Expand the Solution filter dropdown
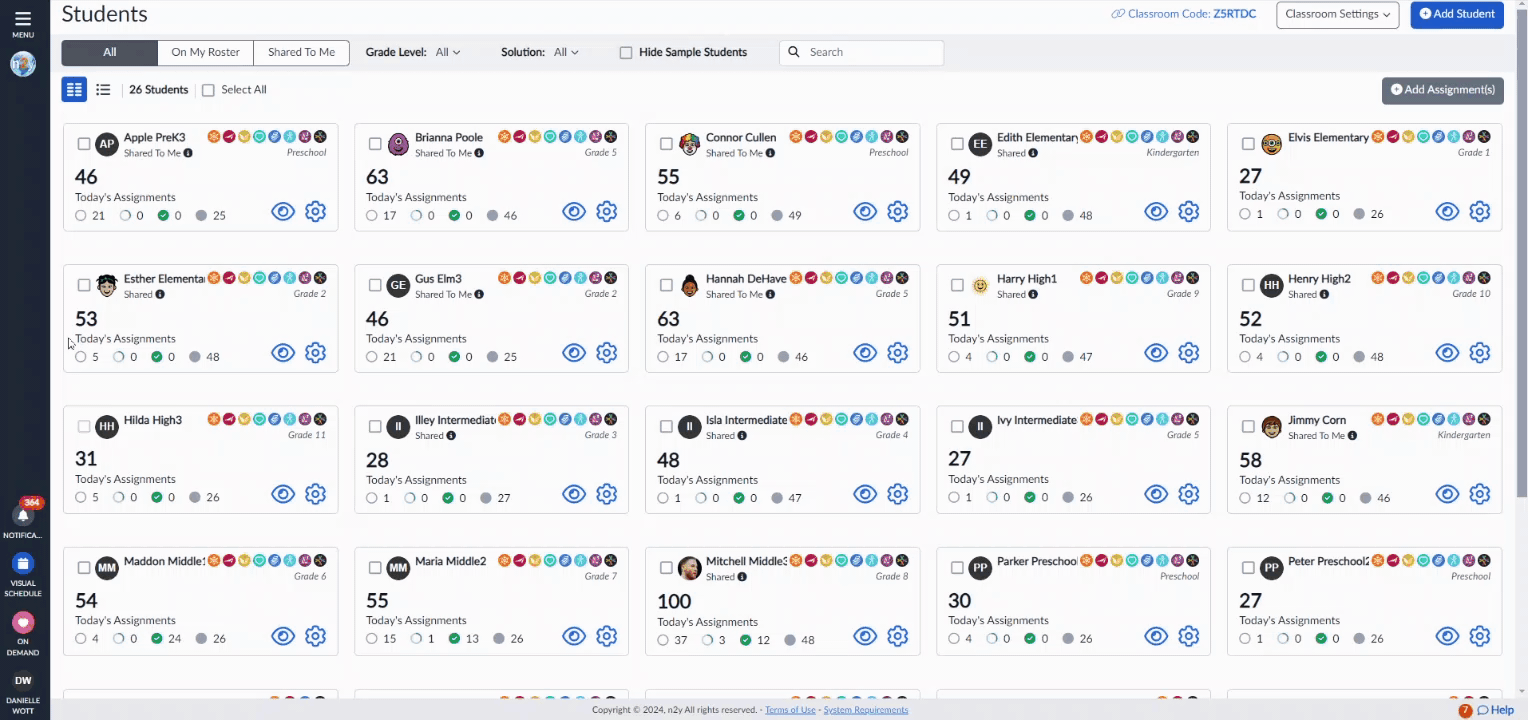The image size is (1528, 720). pos(566,52)
